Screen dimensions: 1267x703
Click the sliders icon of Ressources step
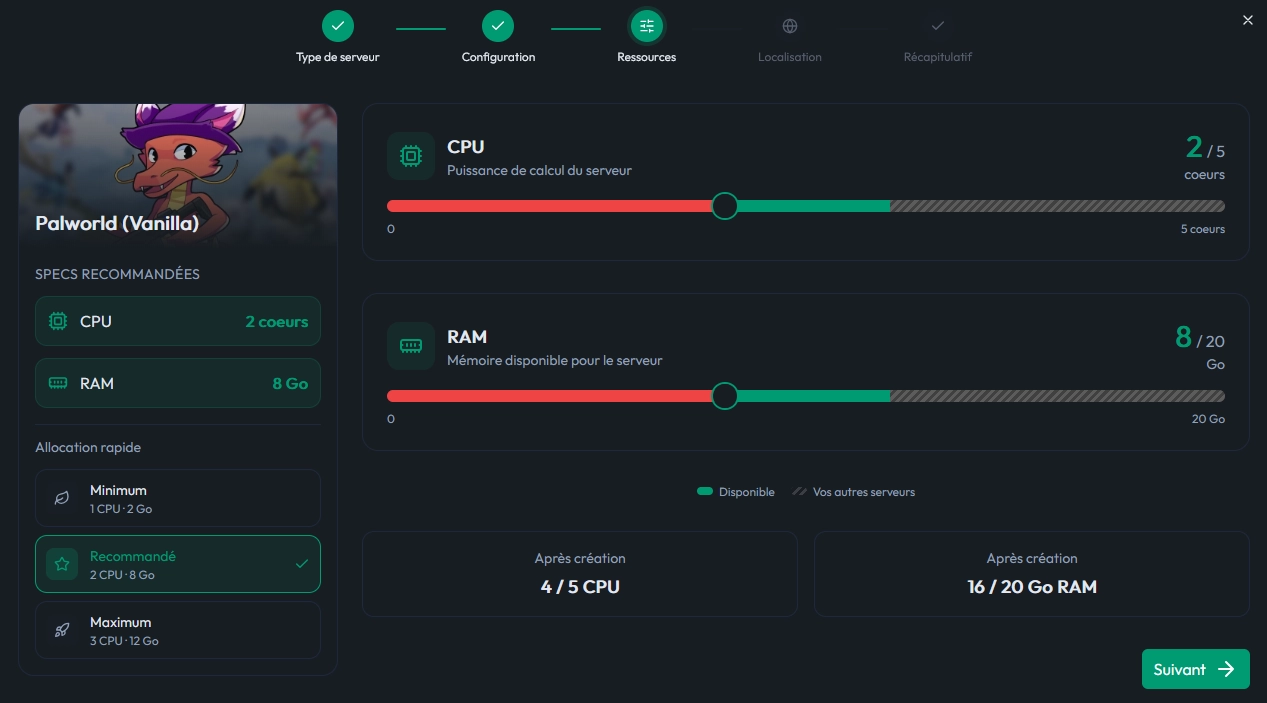click(647, 26)
